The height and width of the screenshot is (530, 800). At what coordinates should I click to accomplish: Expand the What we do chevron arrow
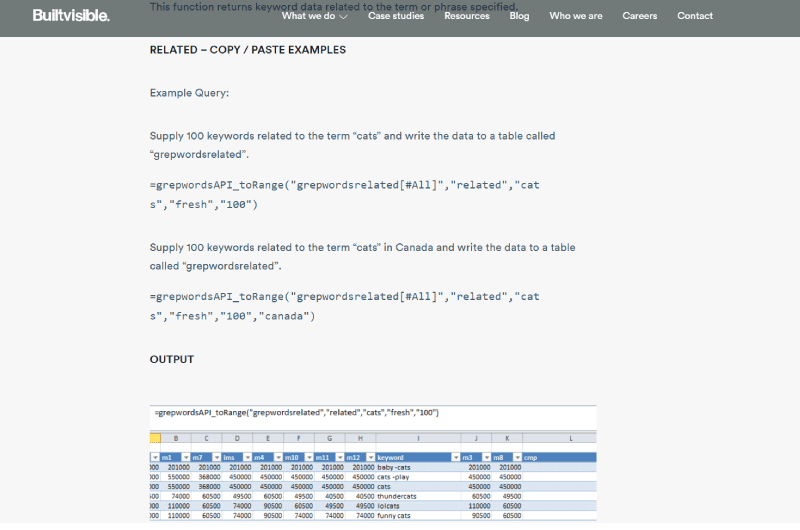343,17
